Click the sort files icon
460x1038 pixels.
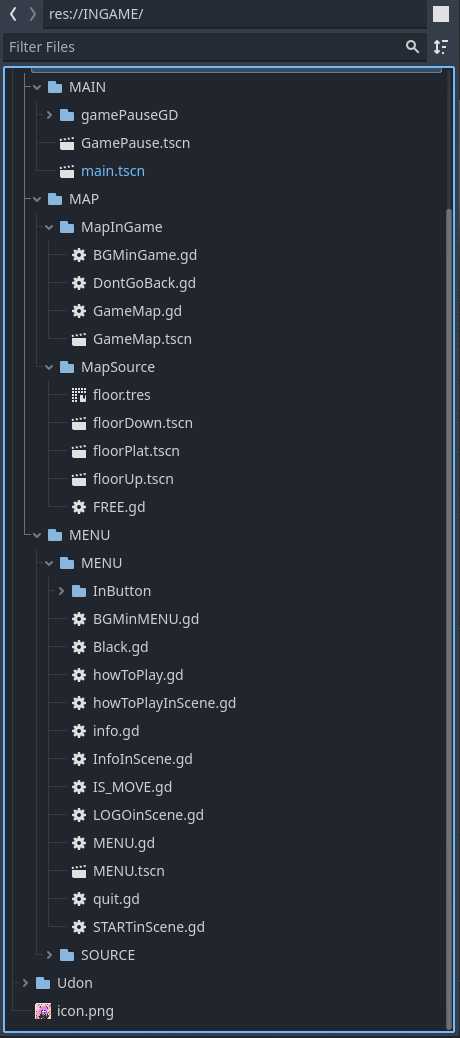coord(441,47)
